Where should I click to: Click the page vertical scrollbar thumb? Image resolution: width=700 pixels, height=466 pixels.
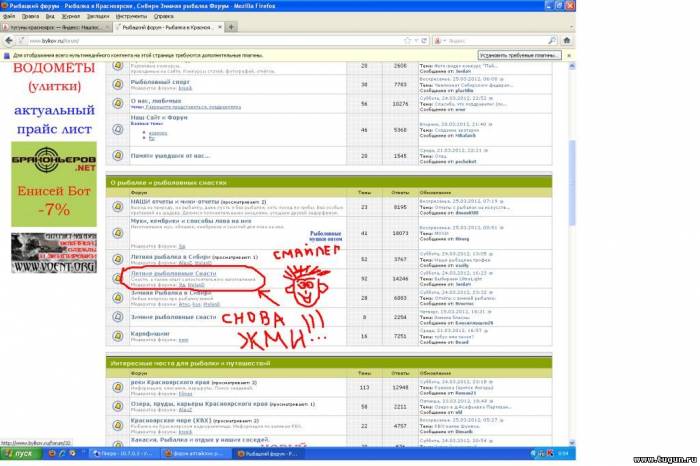pos(571,183)
